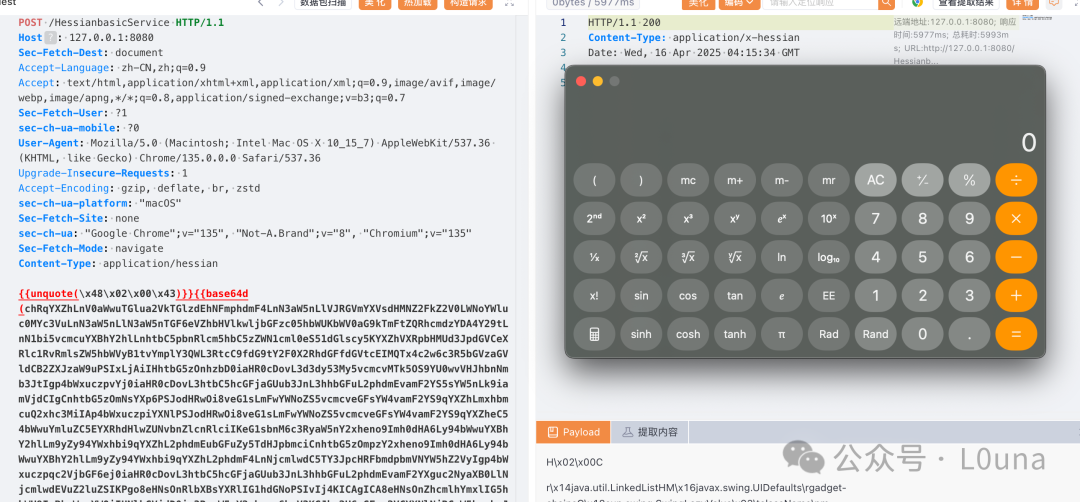Click the question mark badge beside Host
1080x502 pixels.
pyautogui.click(x=50, y=37)
